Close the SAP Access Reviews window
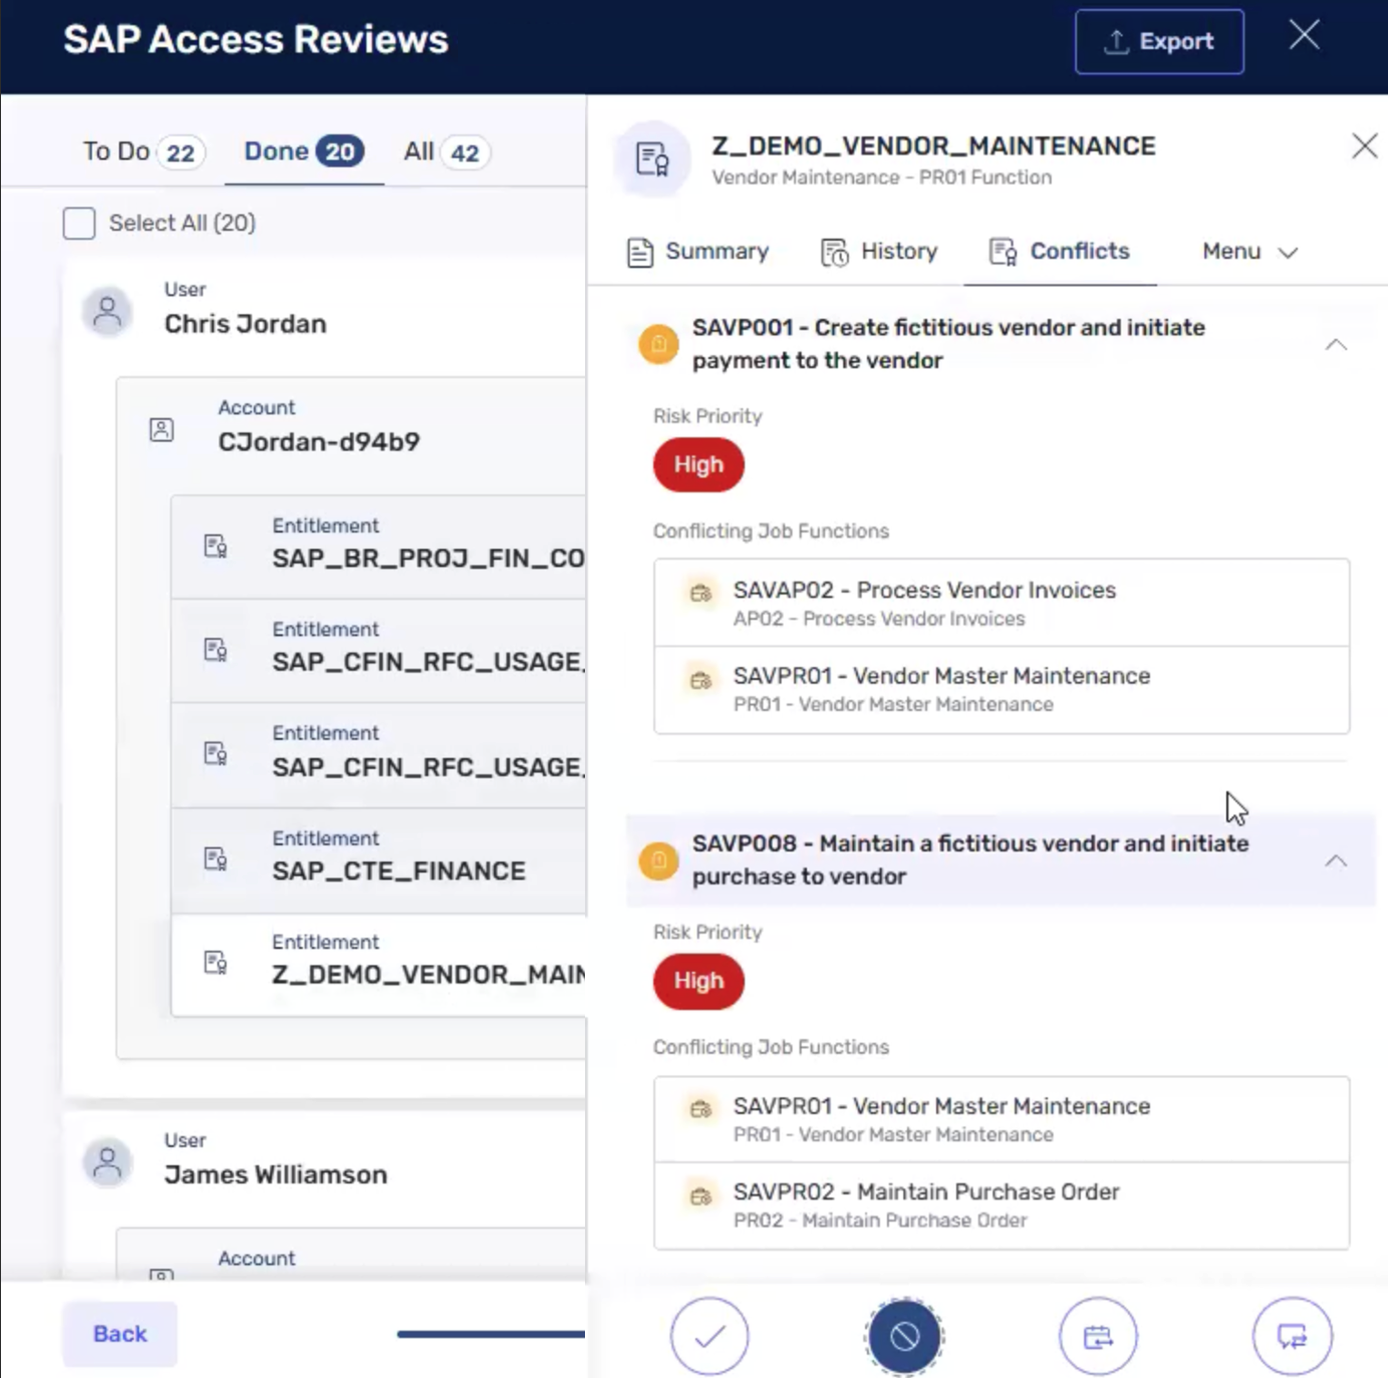 [x=1304, y=36]
